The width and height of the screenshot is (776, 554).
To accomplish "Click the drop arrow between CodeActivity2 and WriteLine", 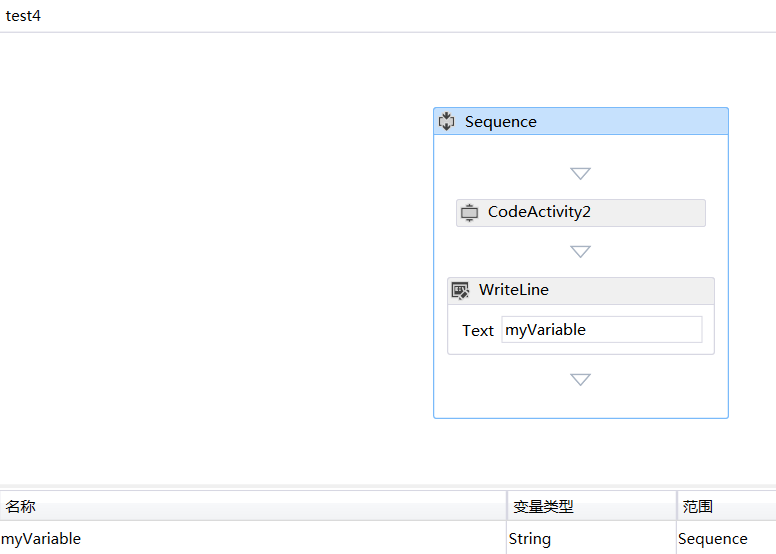I will [581, 252].
